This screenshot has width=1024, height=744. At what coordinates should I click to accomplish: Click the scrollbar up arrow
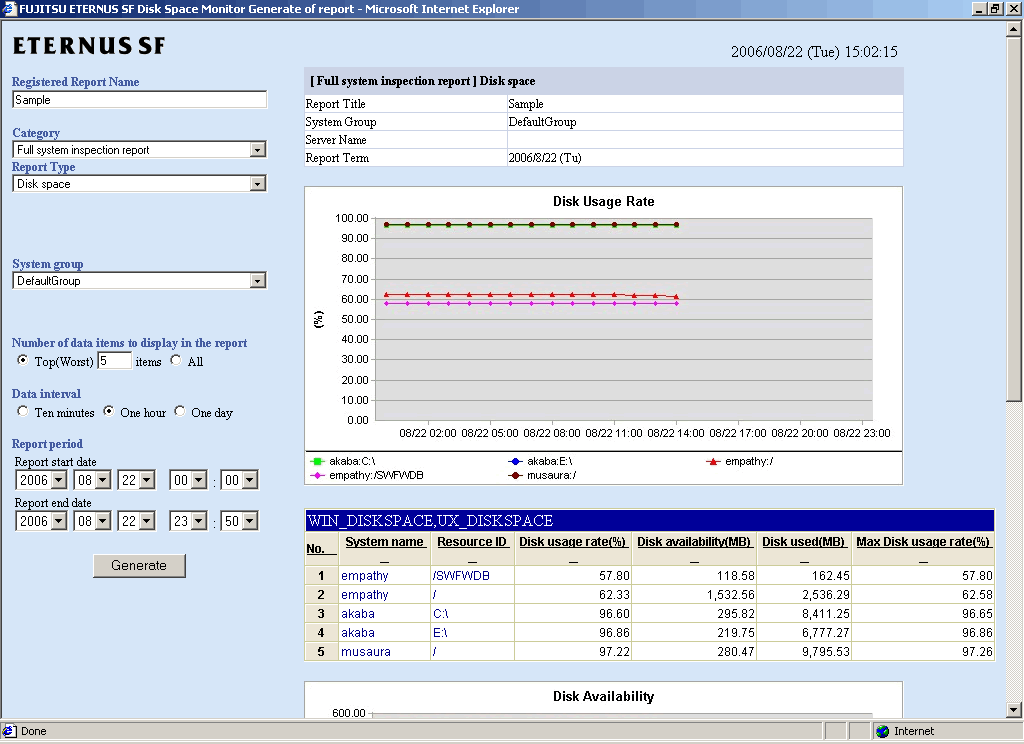point(1014,29)
